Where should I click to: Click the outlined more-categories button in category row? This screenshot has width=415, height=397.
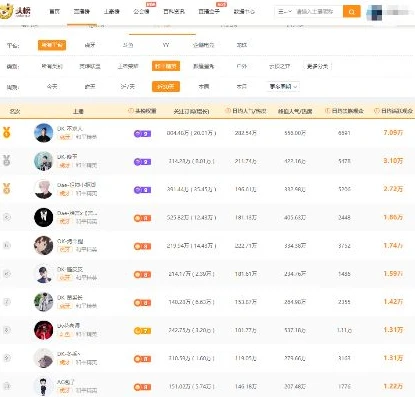click(x=317, y=66)
